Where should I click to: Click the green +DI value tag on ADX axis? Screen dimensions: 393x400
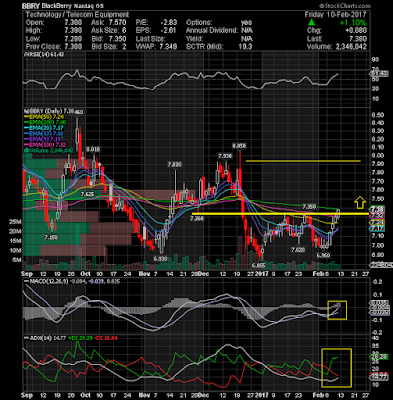click(x=380, y=357)
